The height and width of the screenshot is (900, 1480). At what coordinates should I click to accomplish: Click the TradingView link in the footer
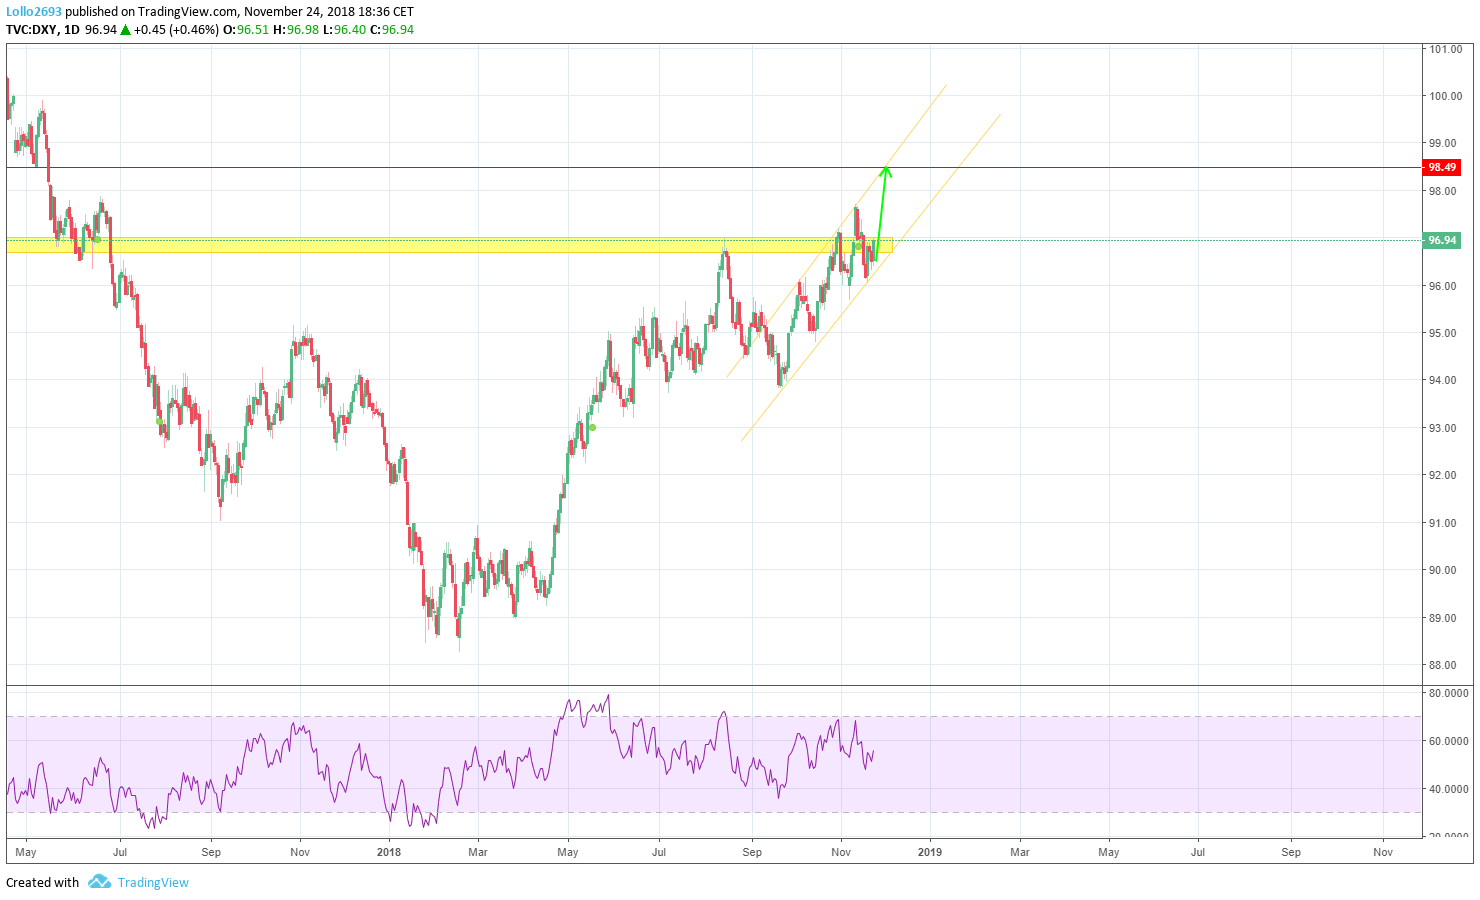(x=153, y=882)
